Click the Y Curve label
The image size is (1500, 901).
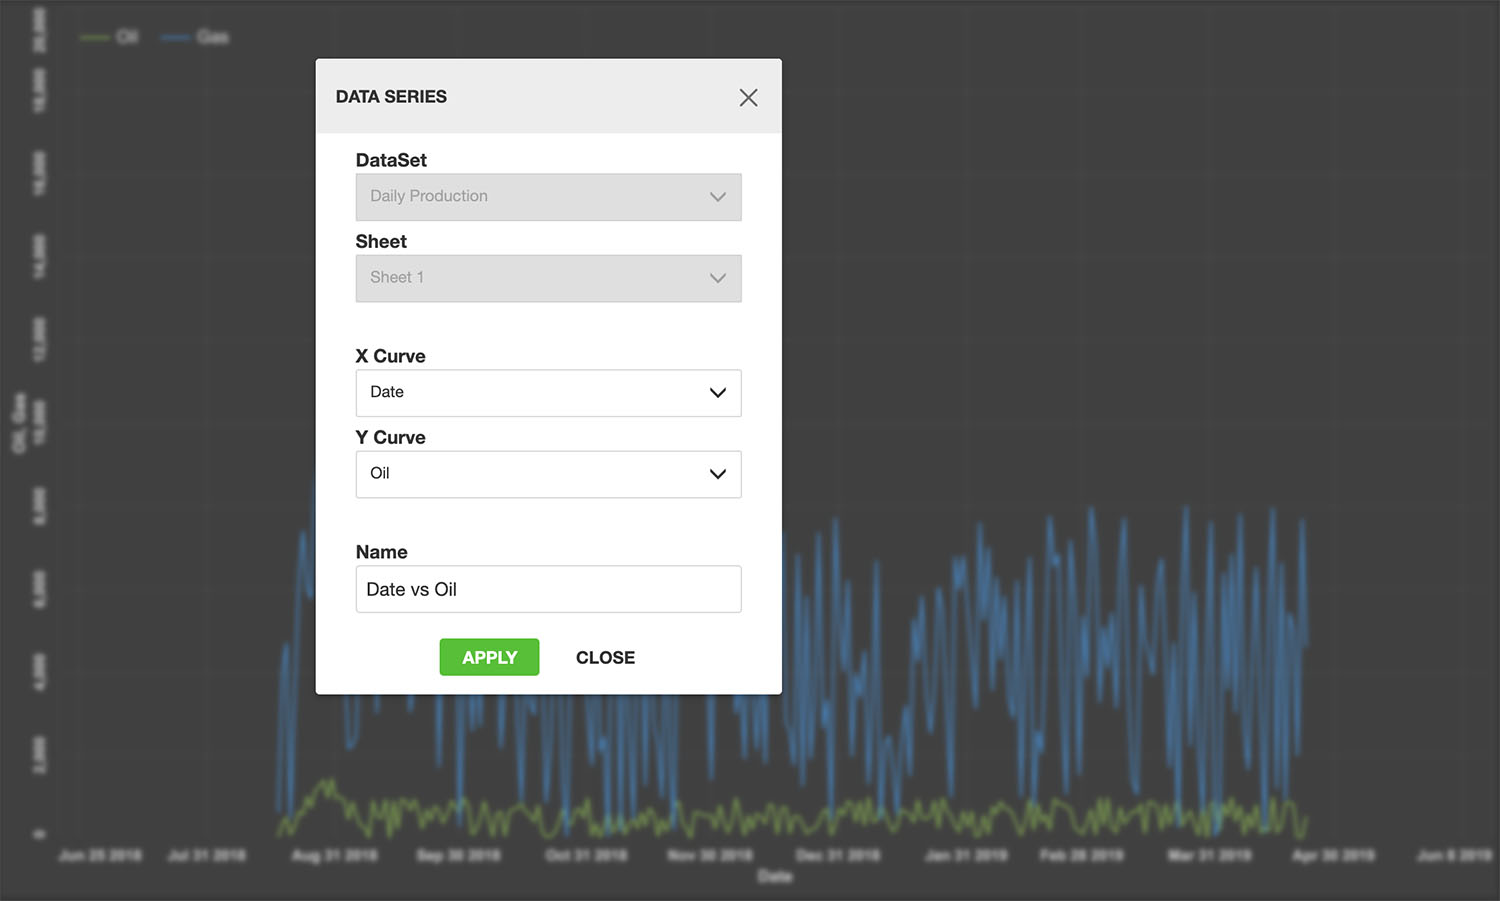[x=390, y=437]
